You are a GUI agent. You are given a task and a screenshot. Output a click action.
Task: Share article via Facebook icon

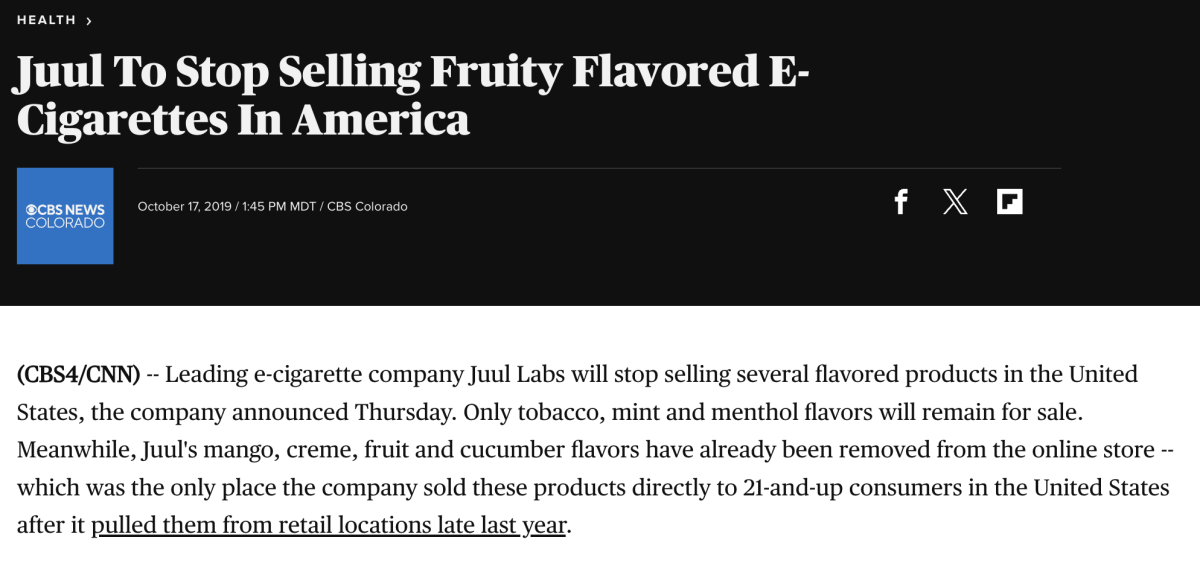tap(900, 202)
